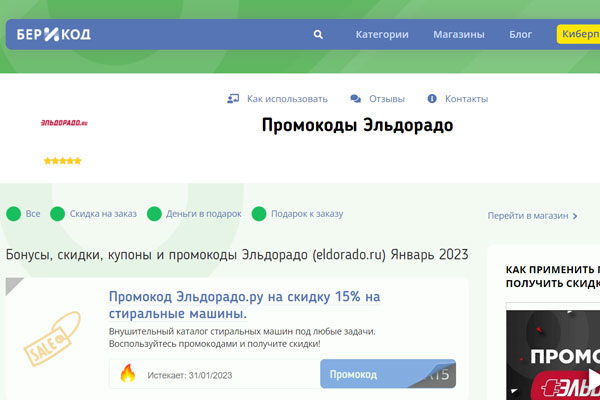
Task: Open the 15% washing machines promo title
Action: click(244, 305)
